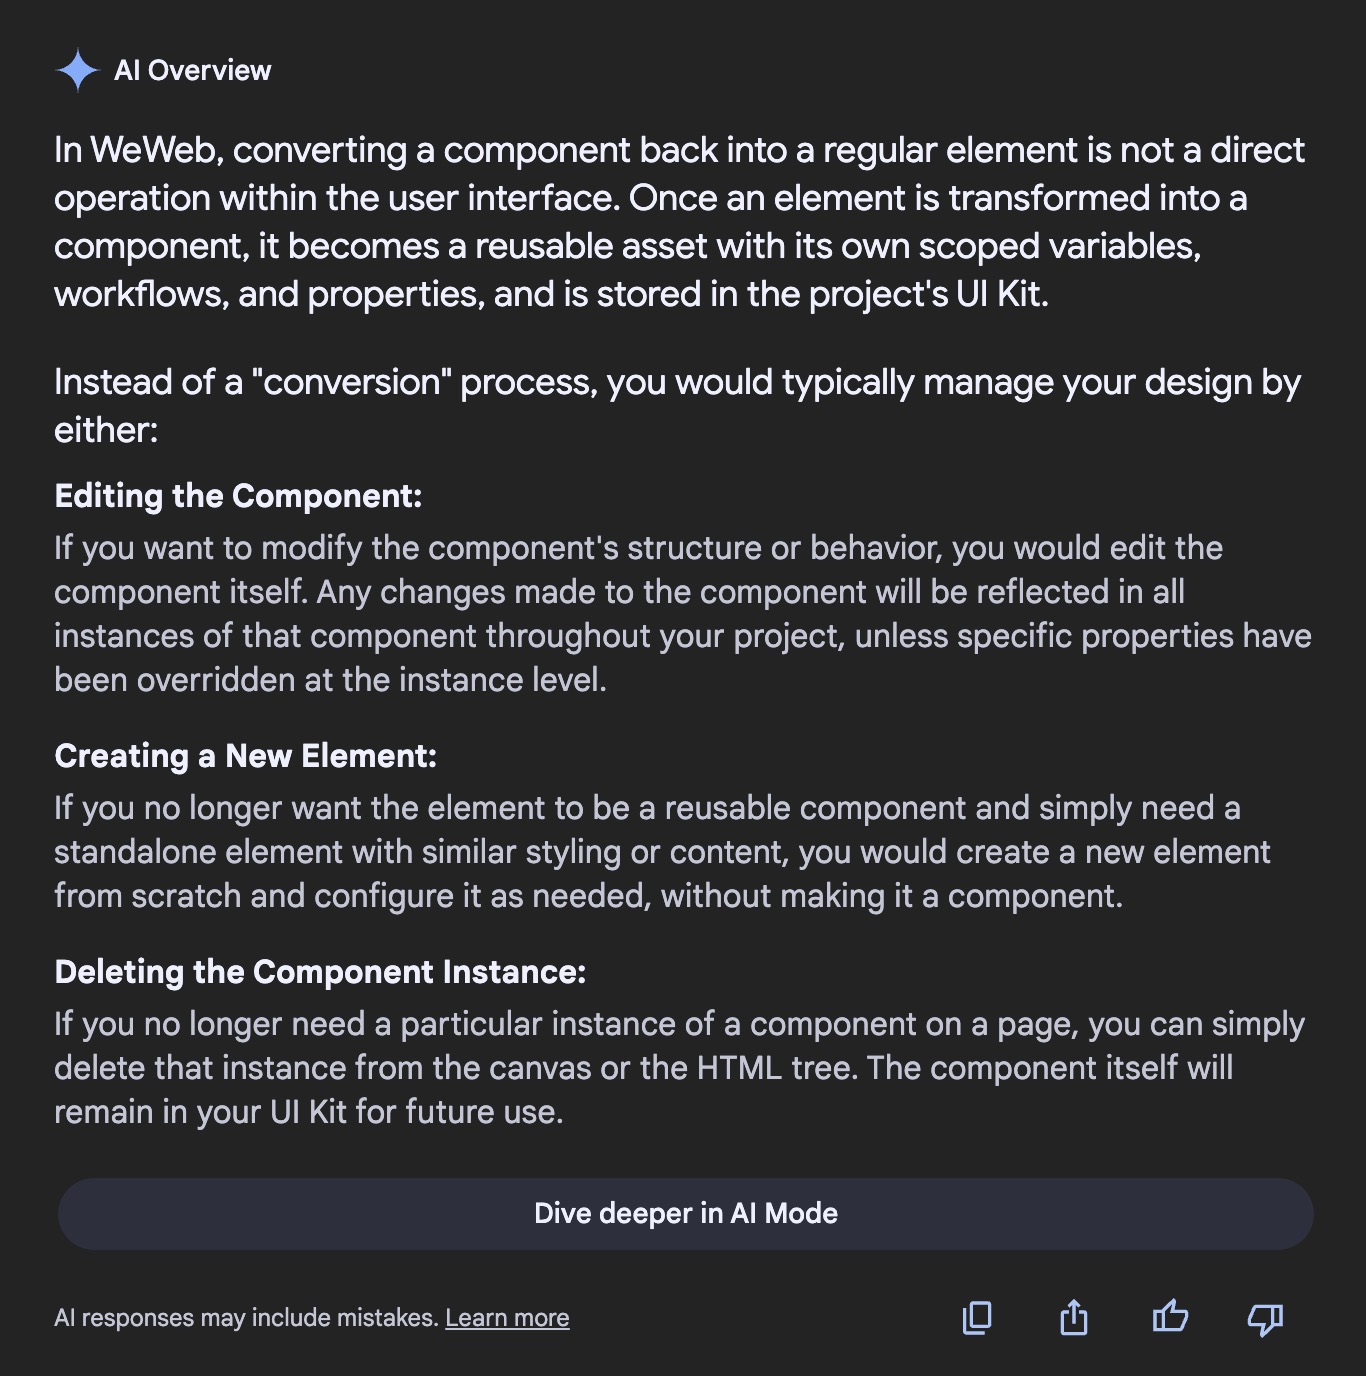Select the Creating a New Element heading
Viewport: 1366px width, 1376px height.
(245, 756)
